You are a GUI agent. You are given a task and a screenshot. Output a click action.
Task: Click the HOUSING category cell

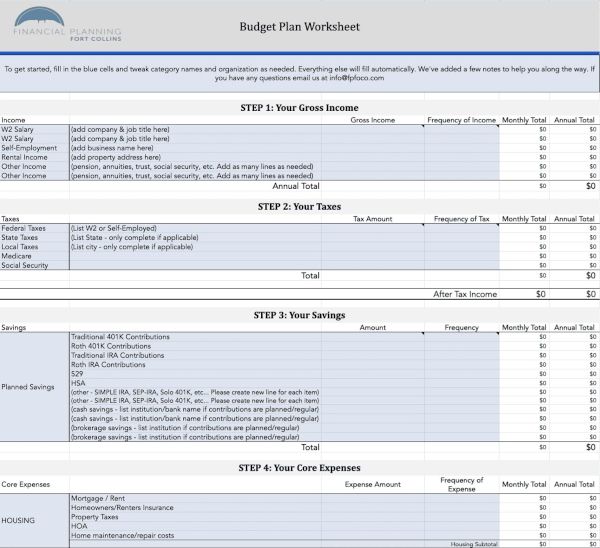(34, 520)
